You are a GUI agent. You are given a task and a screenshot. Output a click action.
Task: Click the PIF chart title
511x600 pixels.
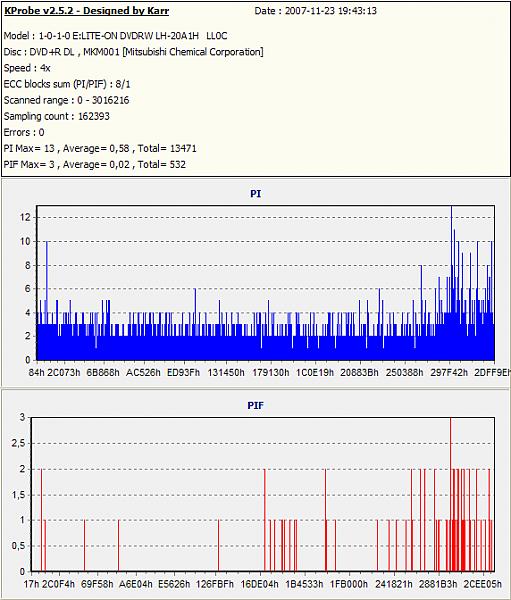255,405
